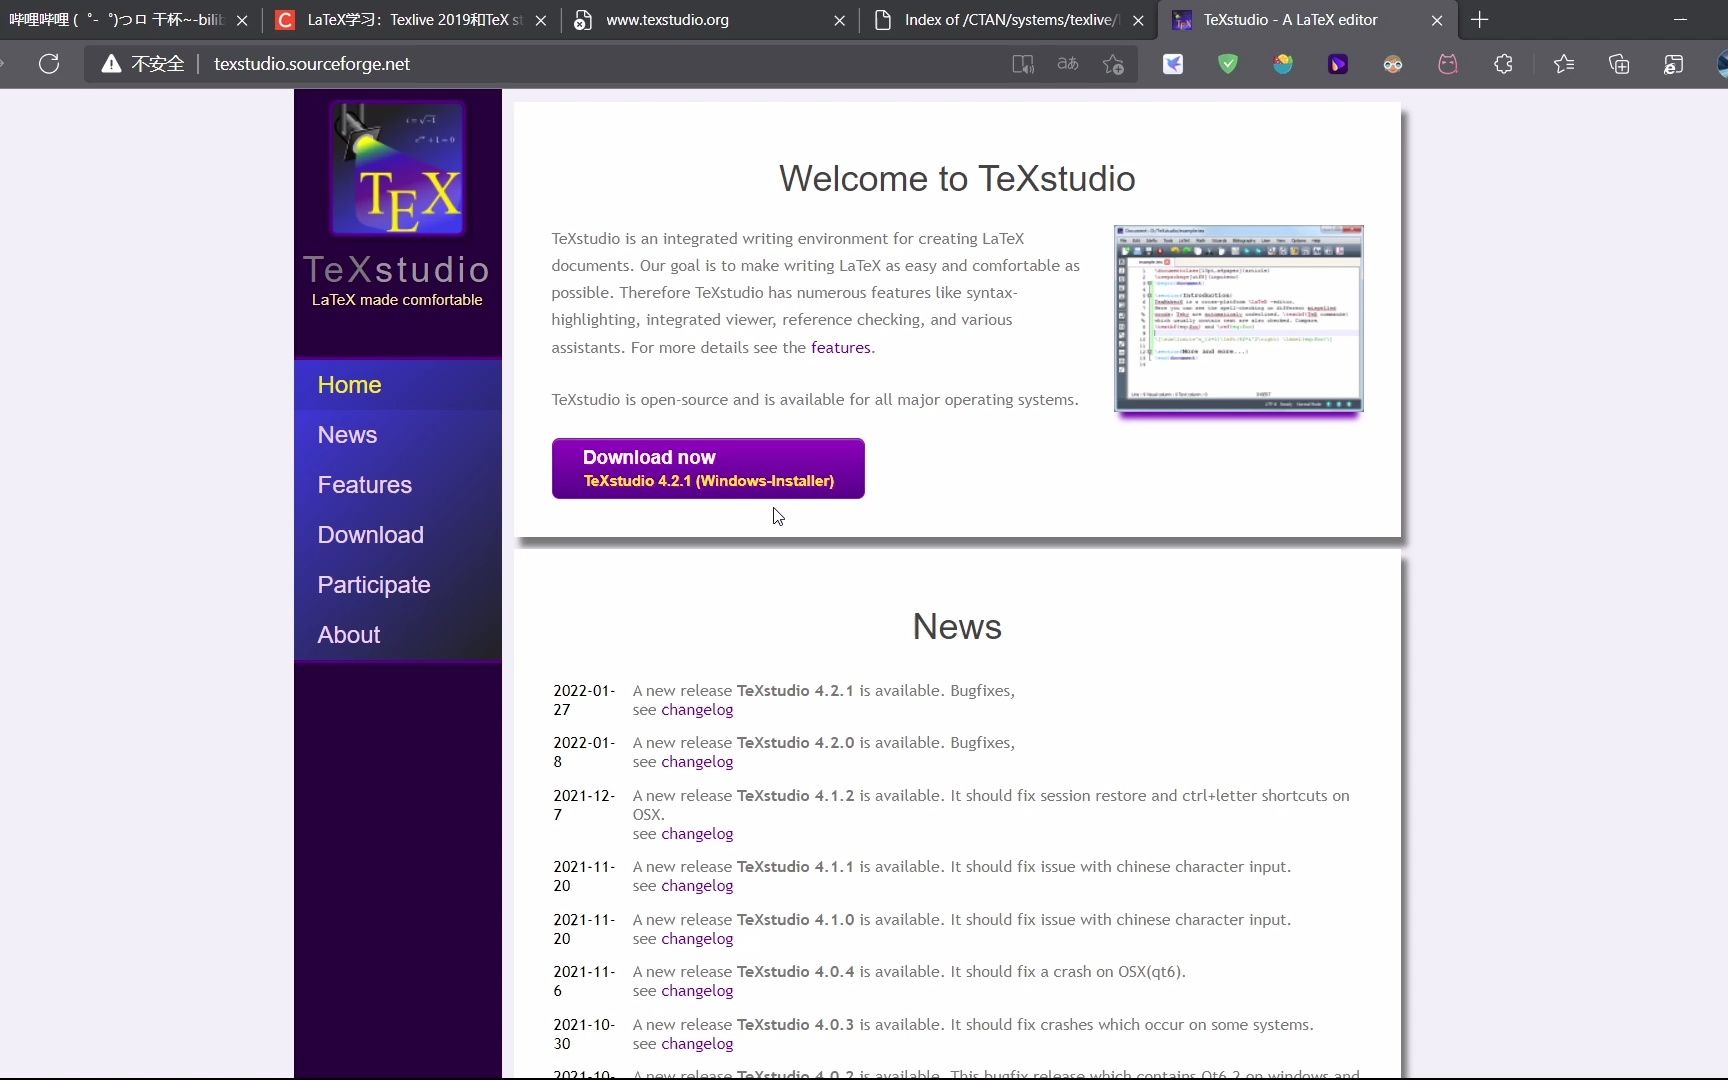Screen dimensions: 1728x1080
Task: Click Download now TeXstudio 4.2.1 button
Action: (708, 468)
